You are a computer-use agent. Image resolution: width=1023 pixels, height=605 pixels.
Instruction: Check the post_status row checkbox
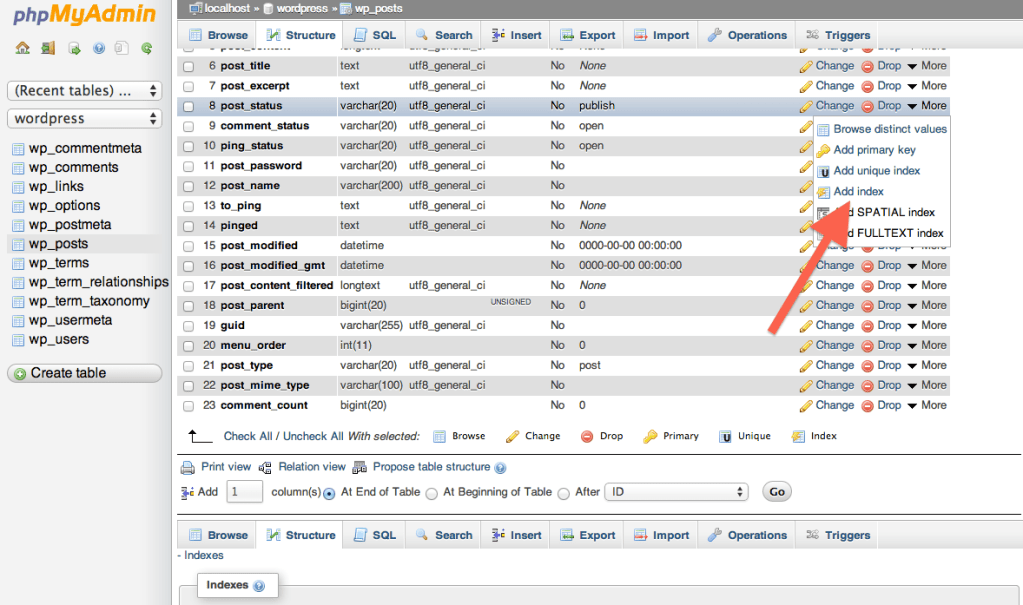coord(188,106)
